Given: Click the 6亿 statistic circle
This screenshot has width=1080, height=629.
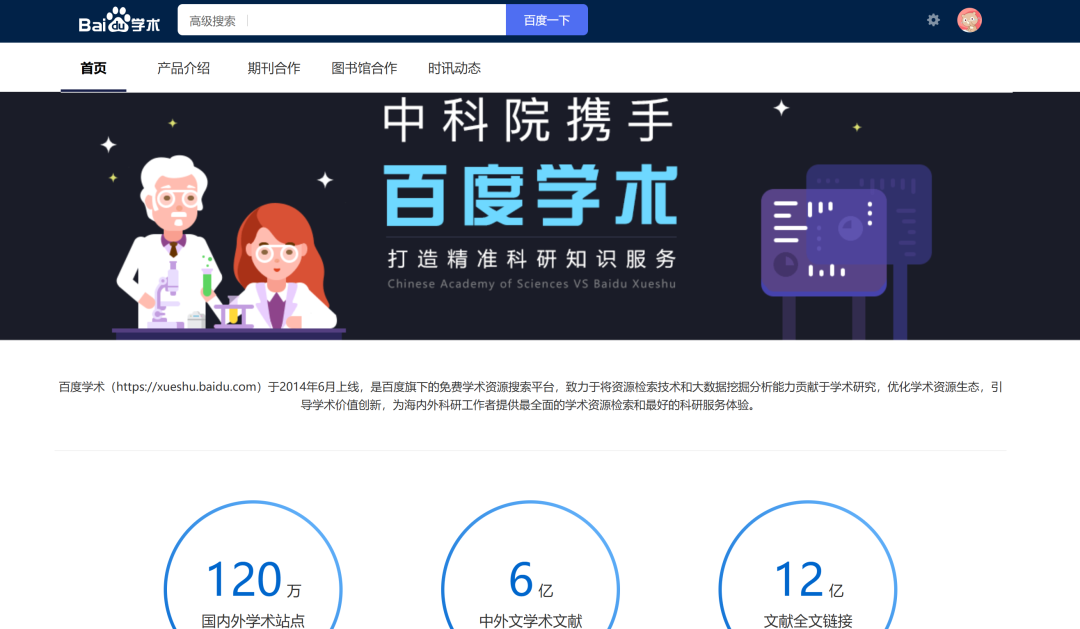Looking at the screenshot, I should click(x=530, y=565).
